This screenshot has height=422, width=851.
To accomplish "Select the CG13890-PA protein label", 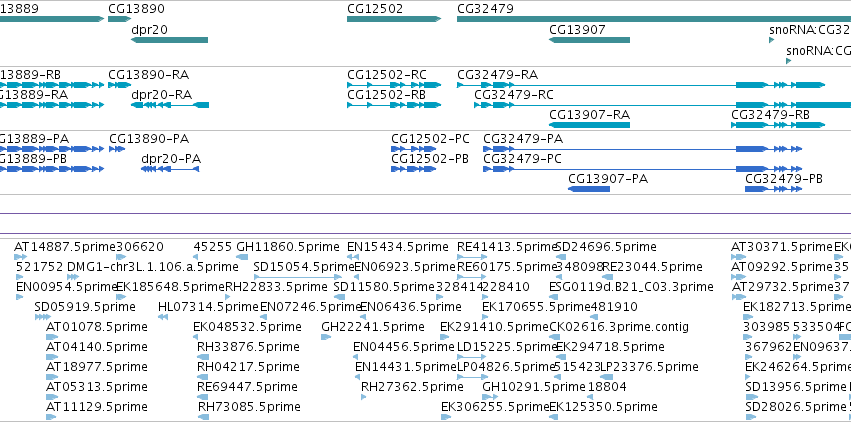I will 149,139.
